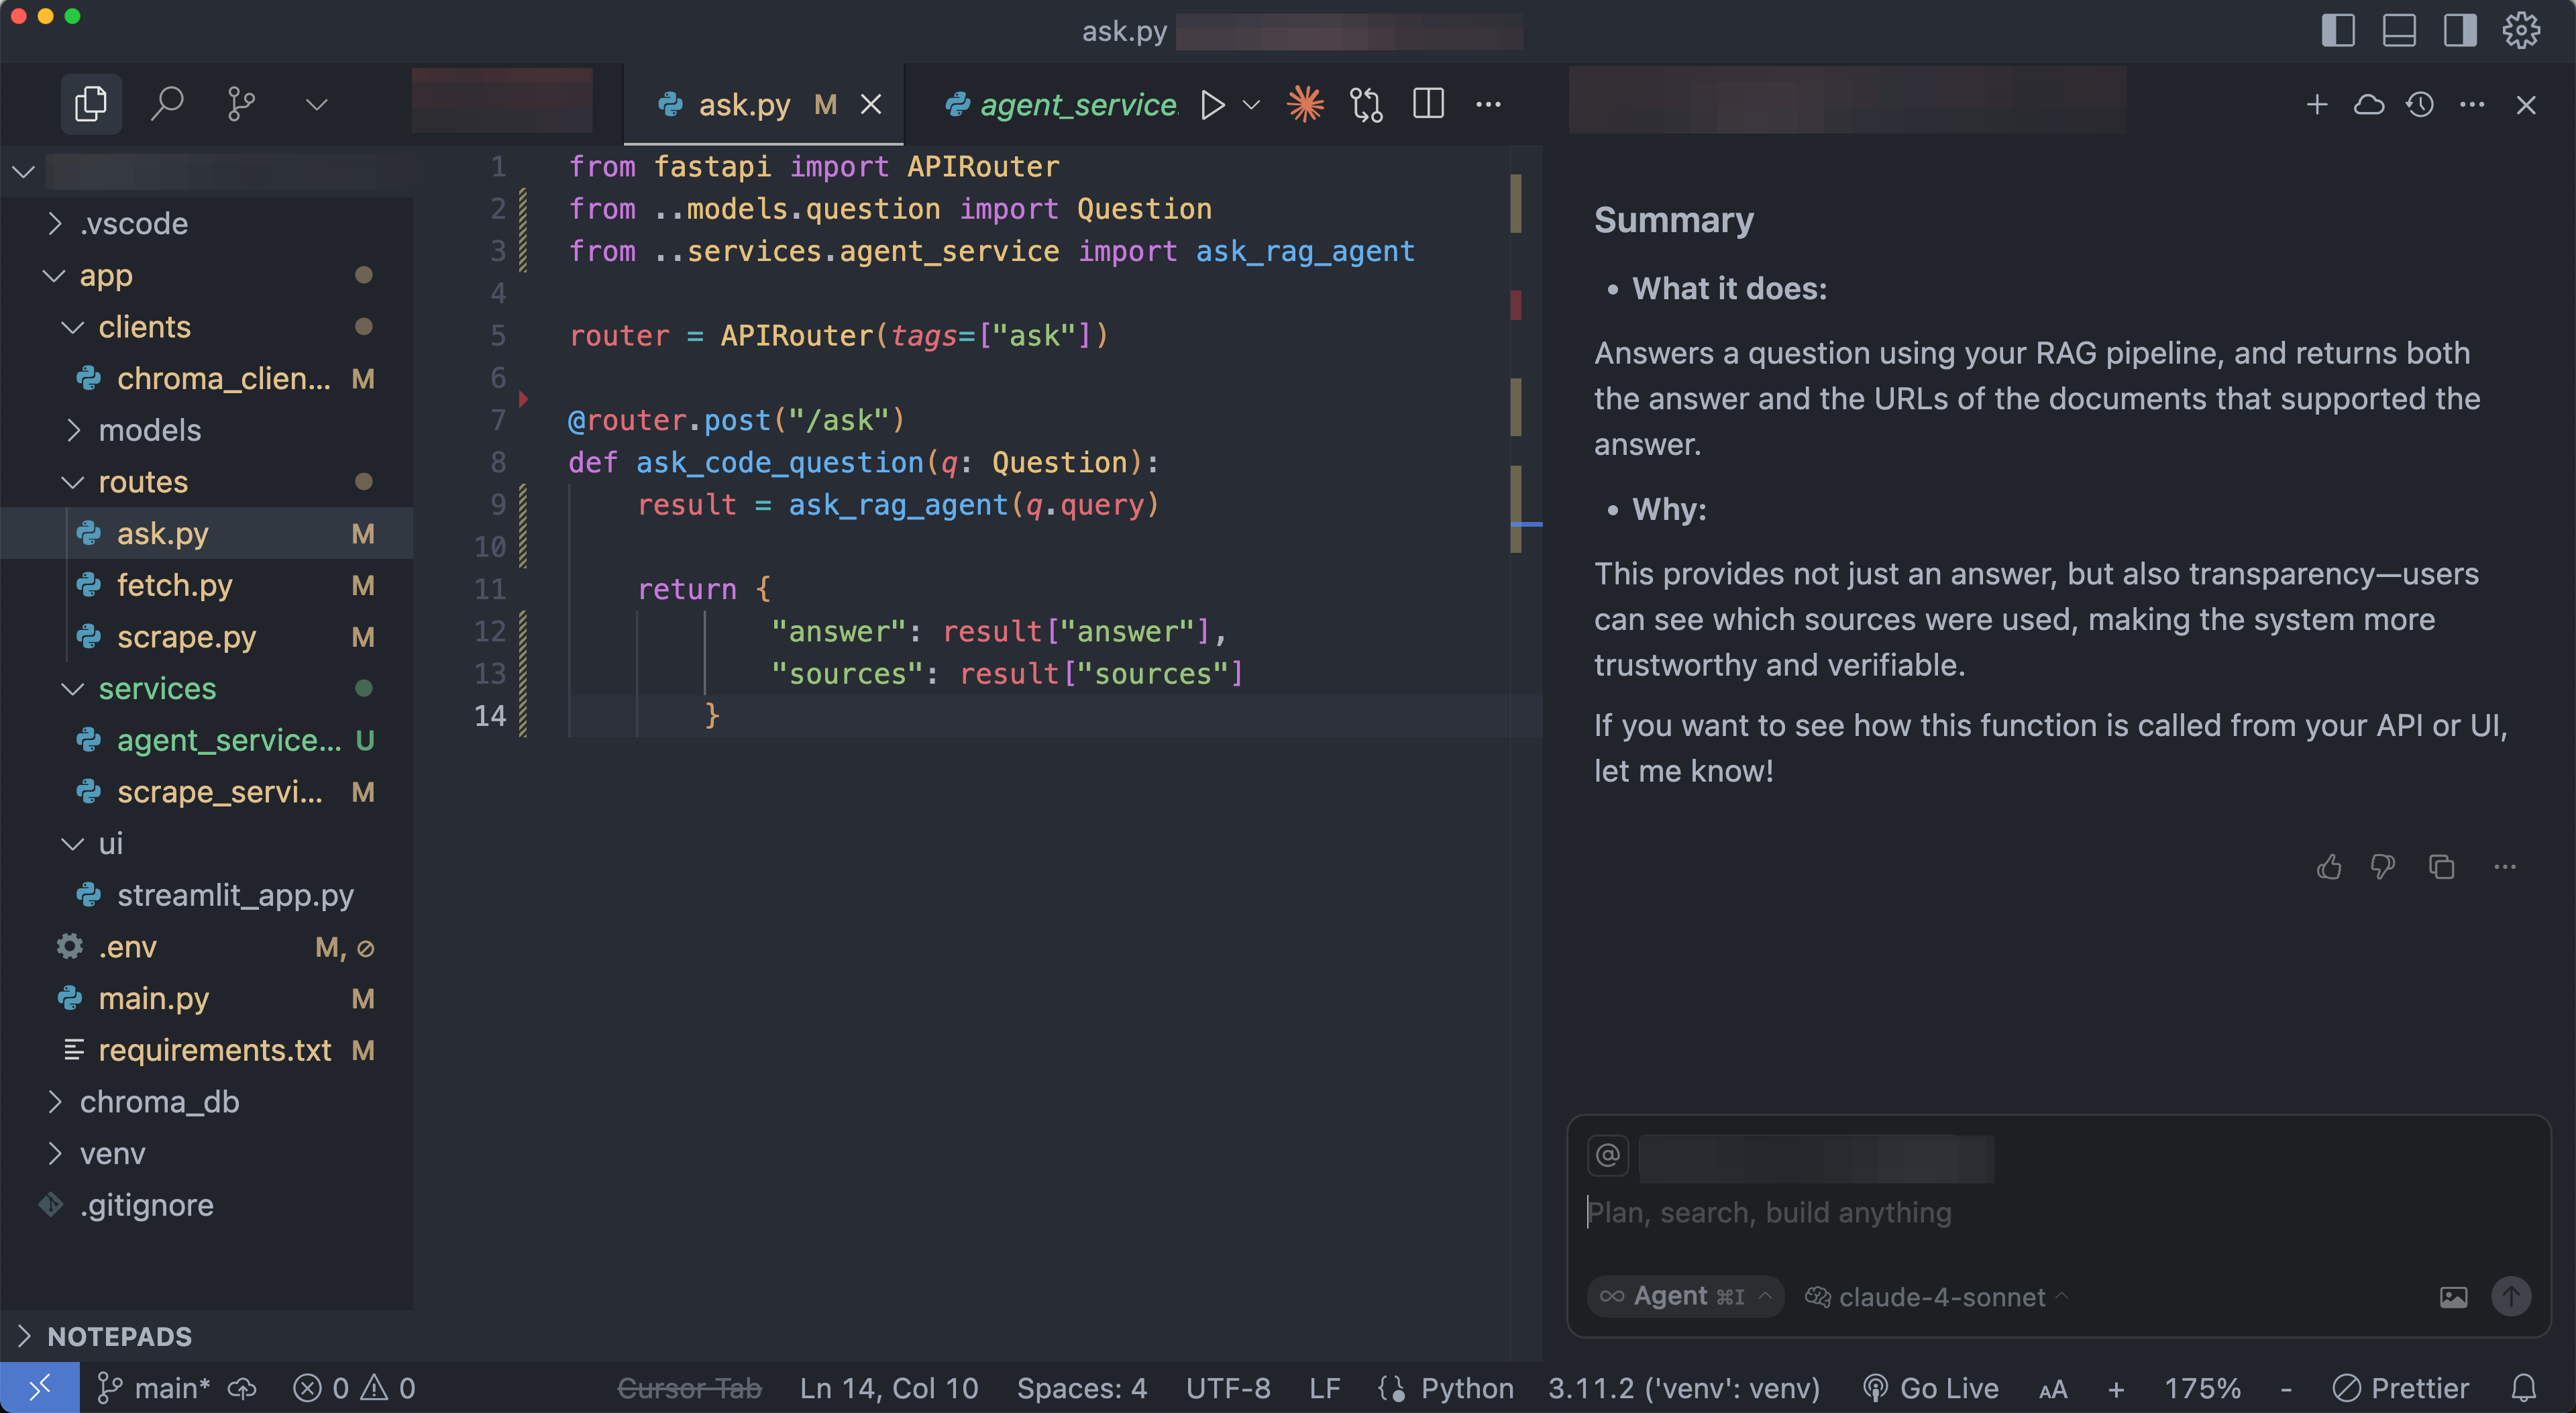This screenshot has width=2576, height=1413.
Task: Click Go Live in the status bar
Action: [x=1931, y=1388]
